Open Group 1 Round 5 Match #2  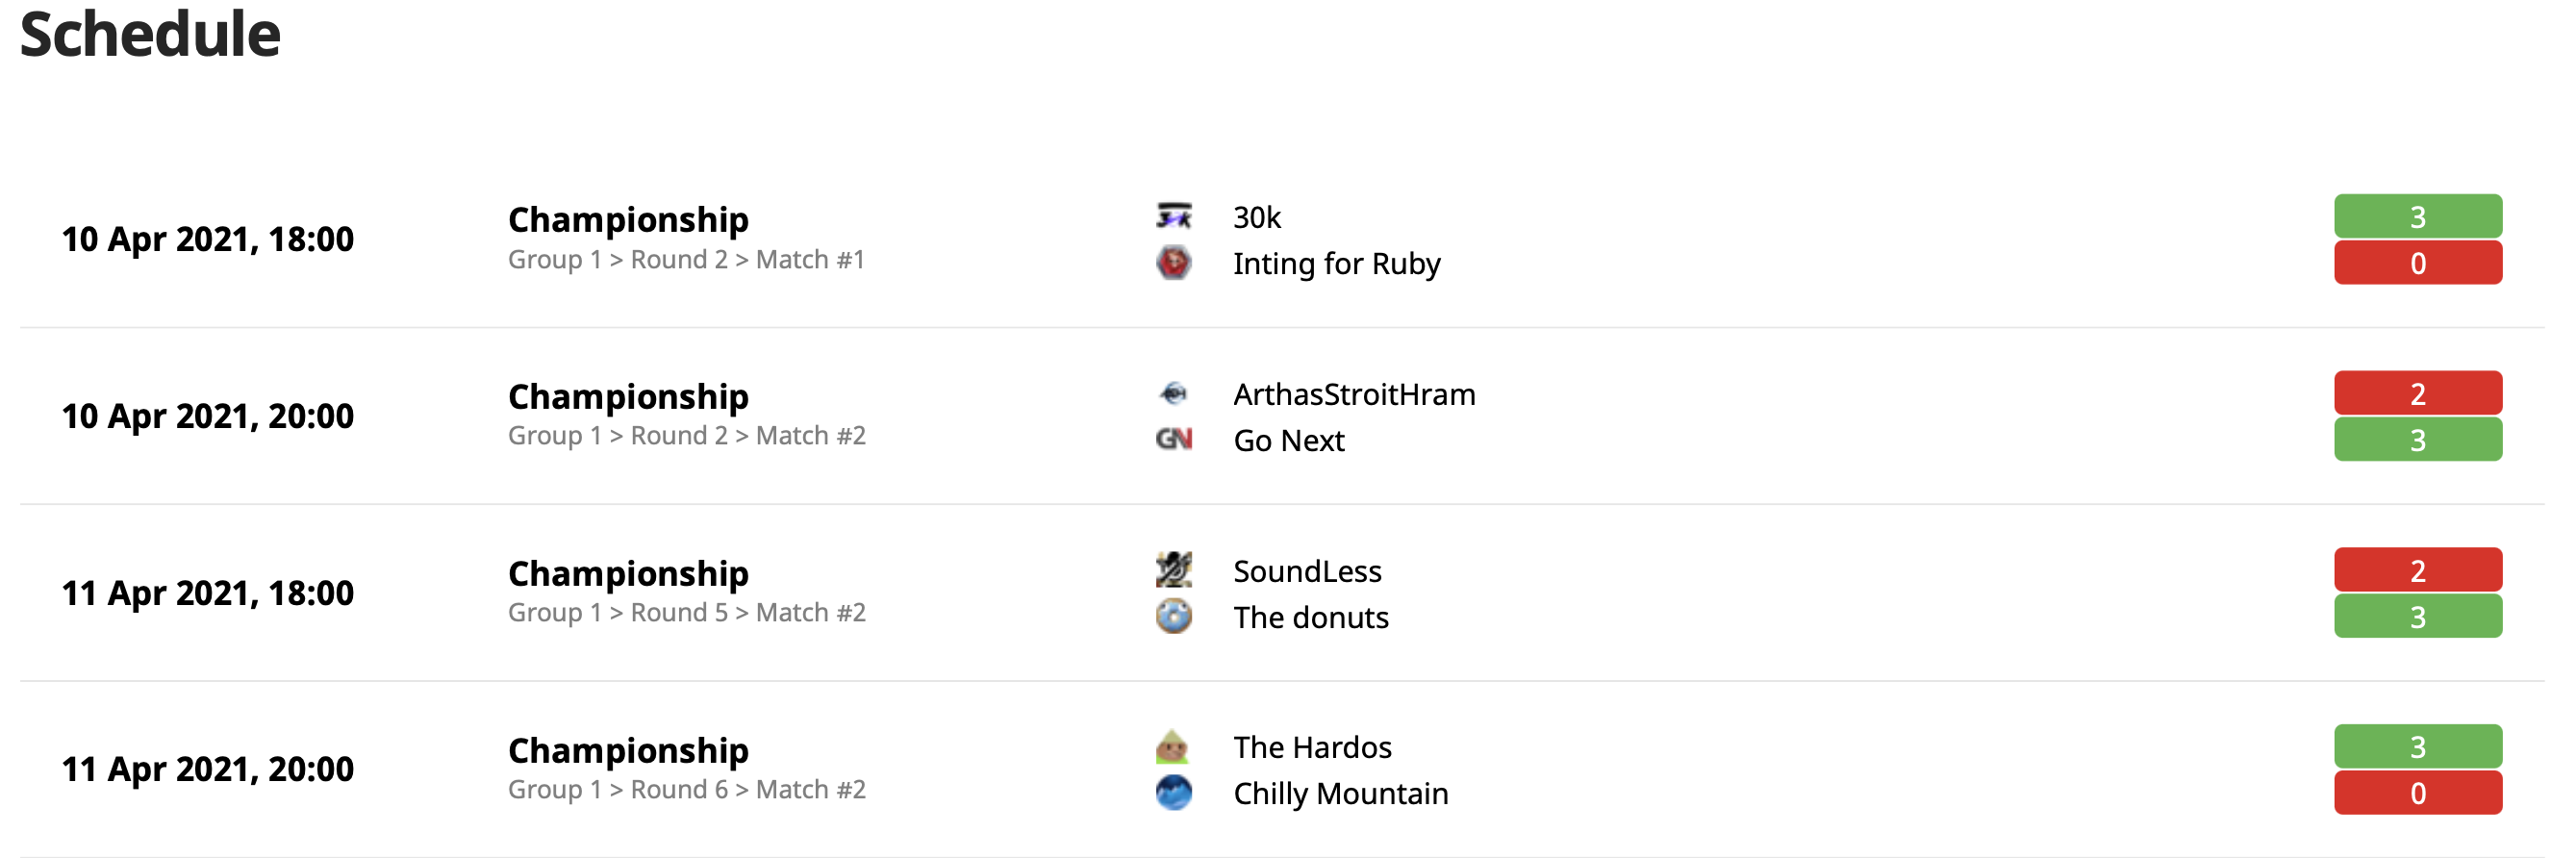[x=686, y=612]
